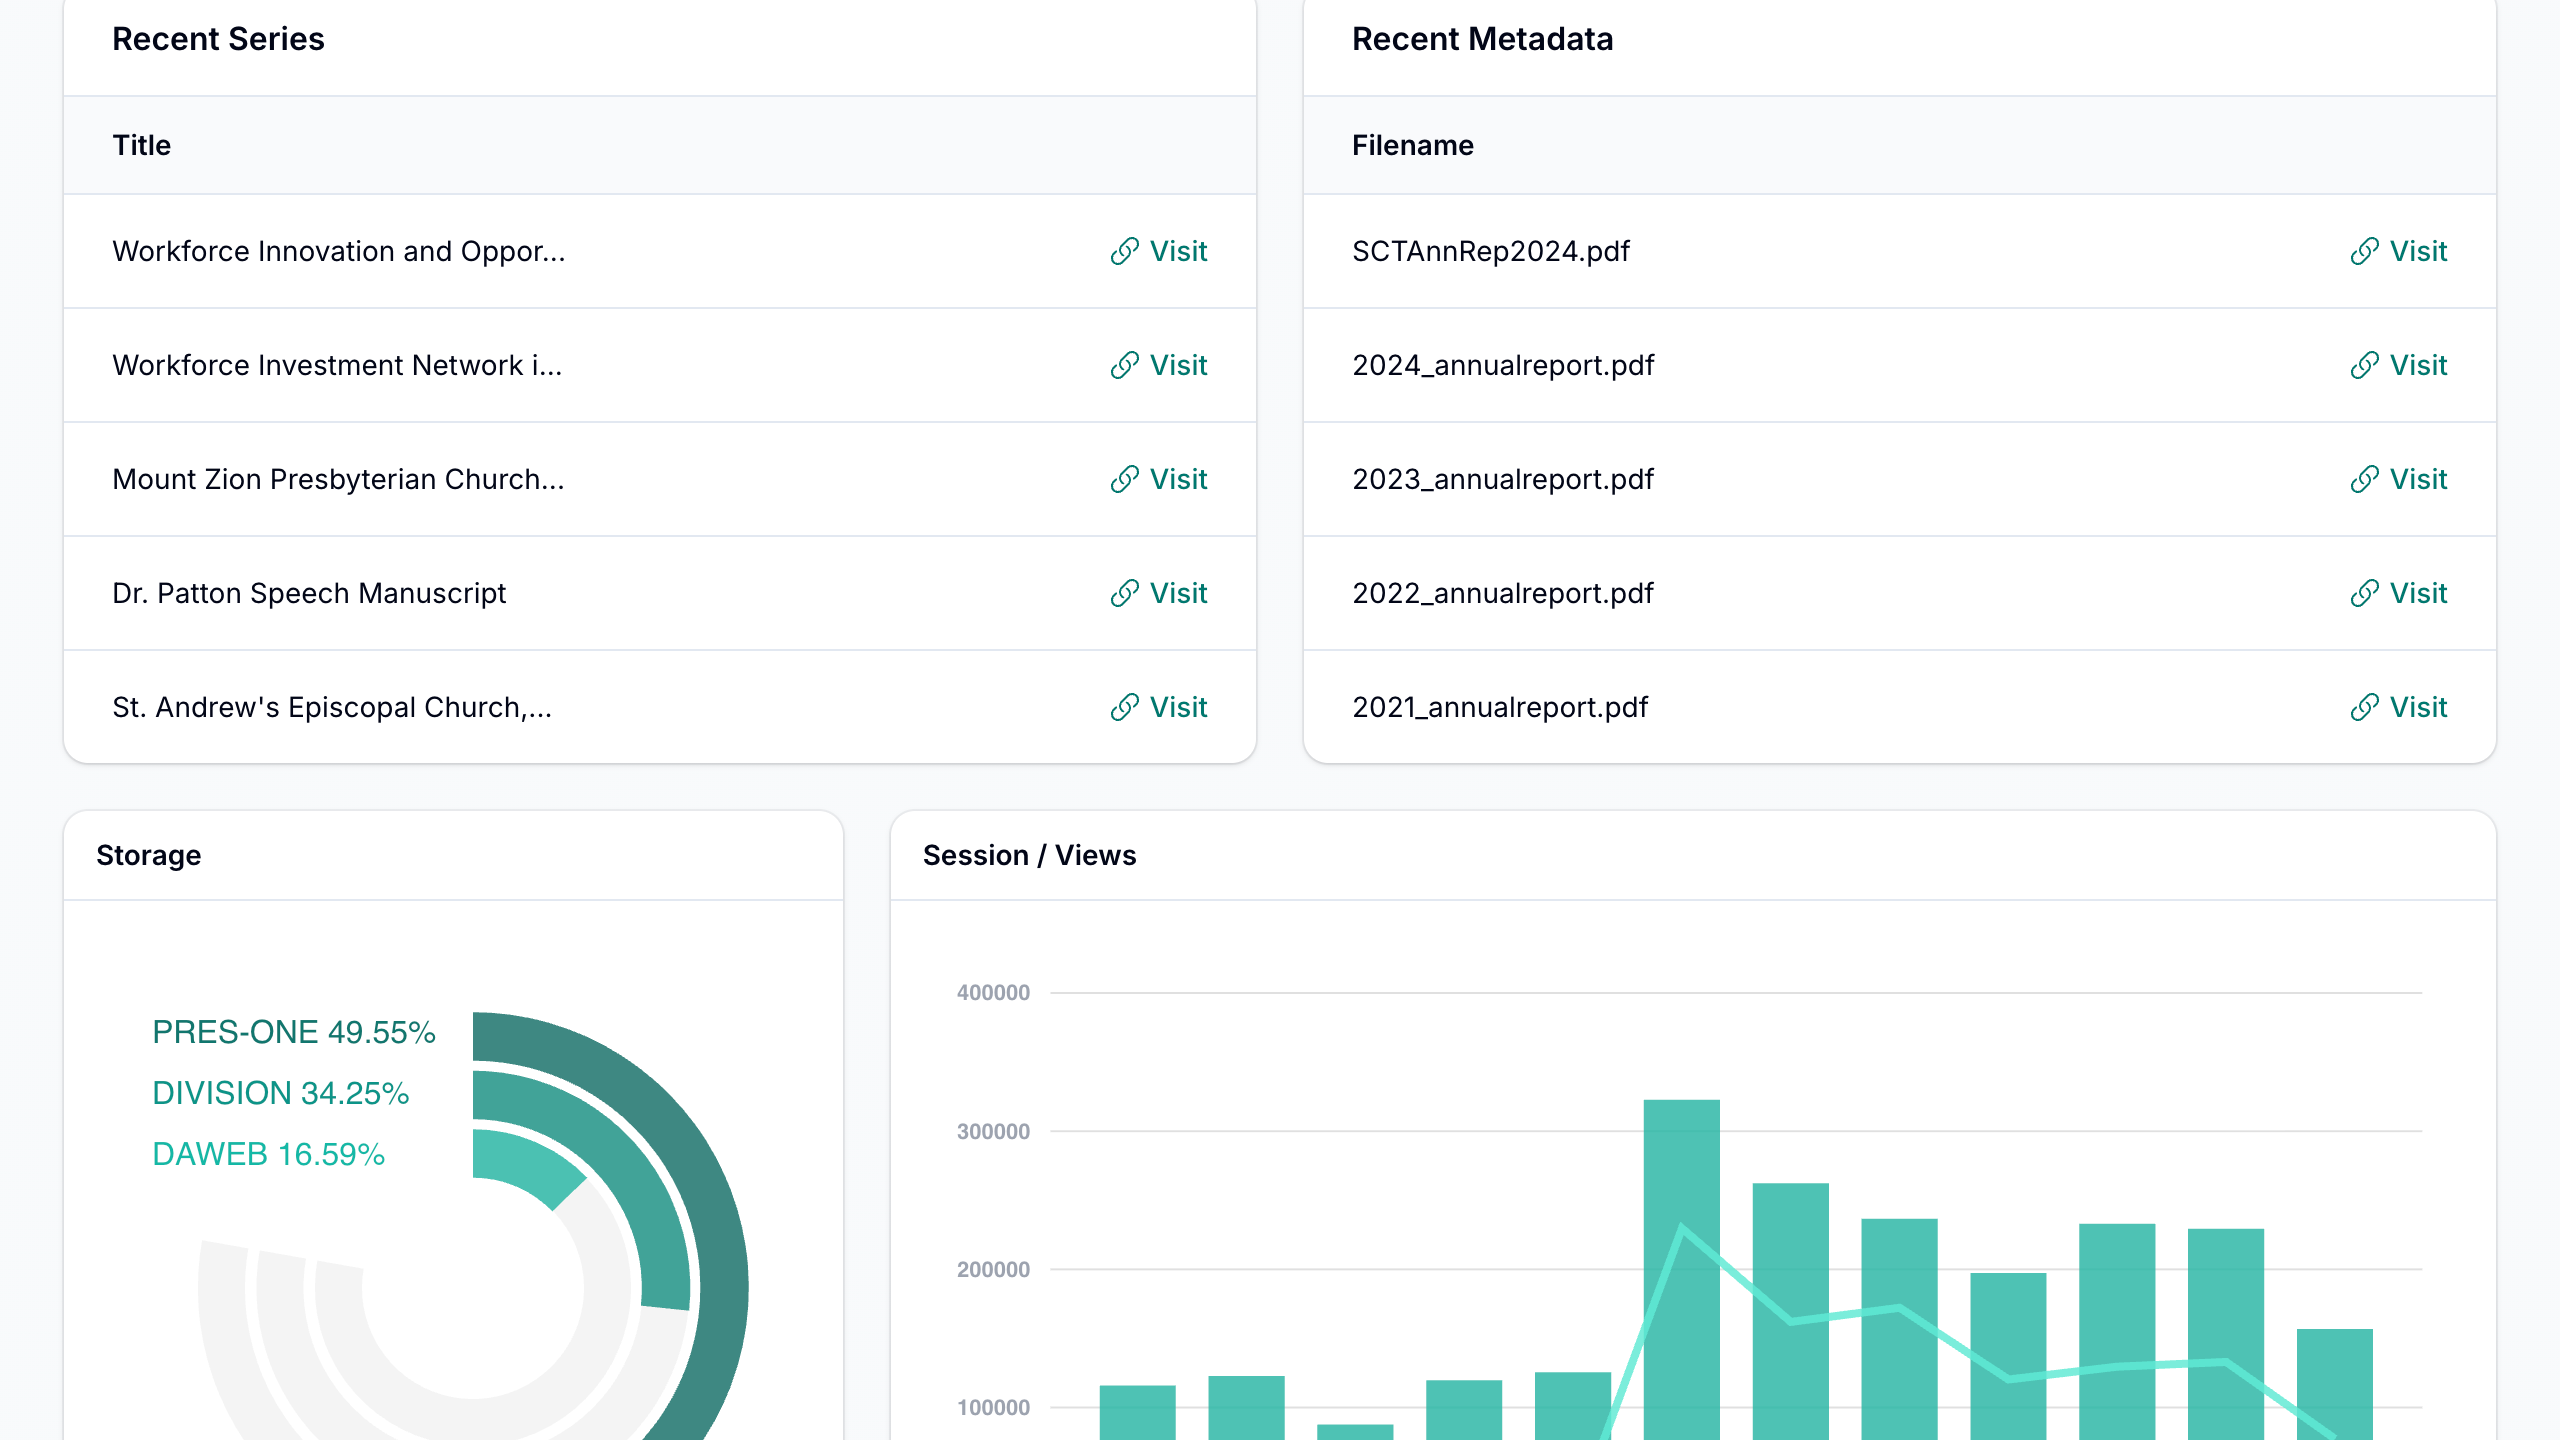Click link icon next to 2024_annualreport.pdf
Viewport: 2560px width, 1440px height.
coord(2364,365)
